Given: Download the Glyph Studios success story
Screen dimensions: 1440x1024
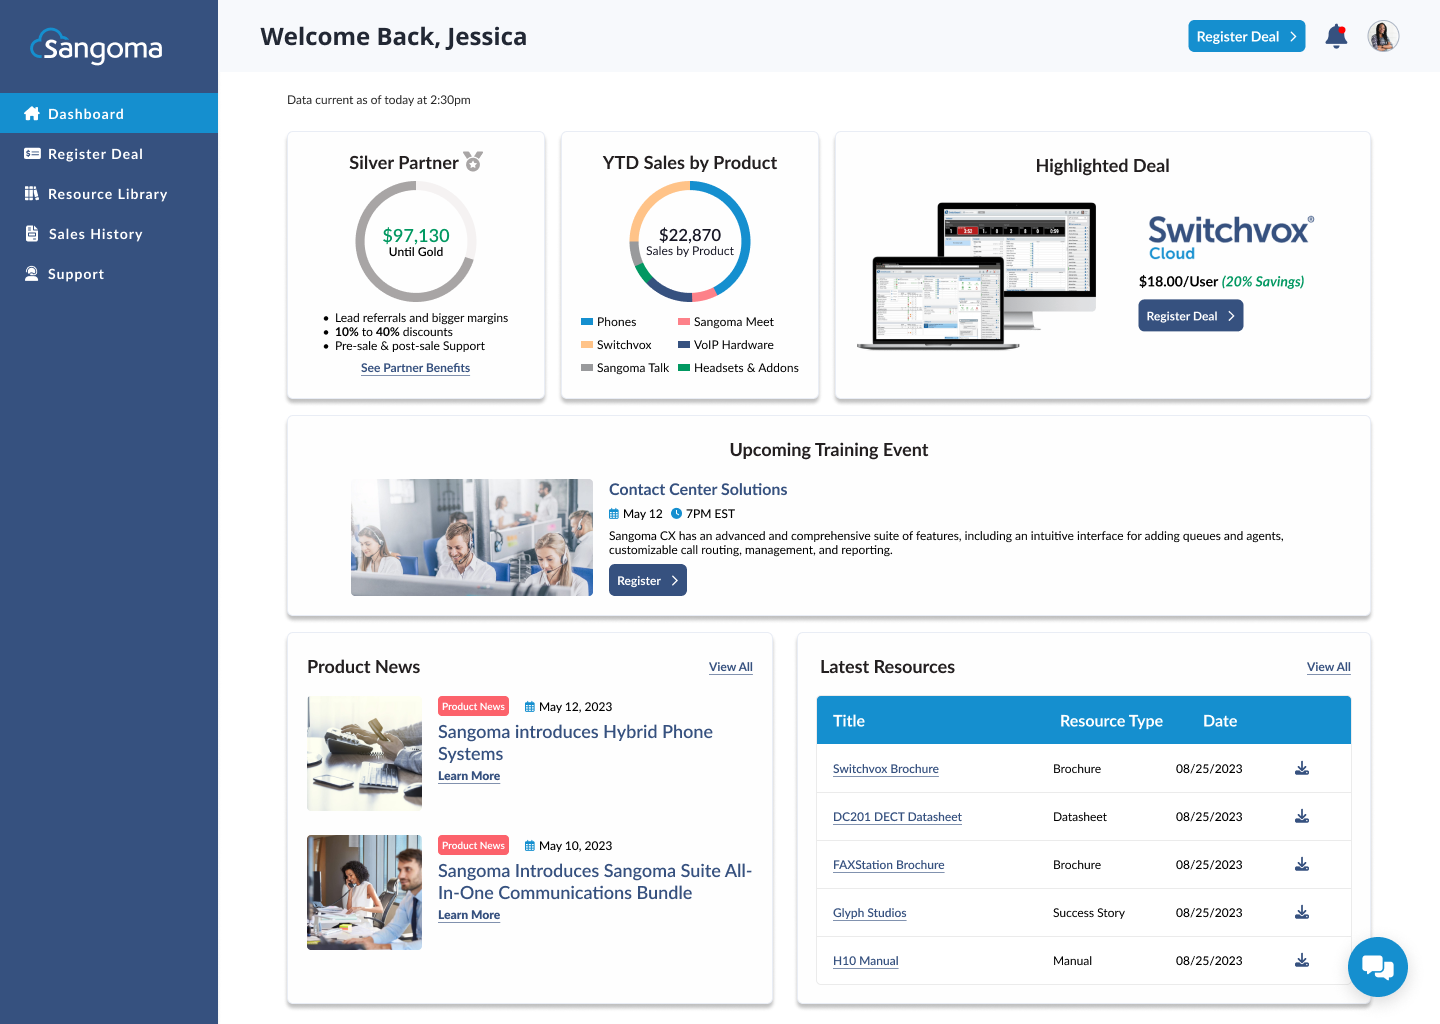Looking at the screenshot, I should pyautogui.click(x=1302, y=911).
